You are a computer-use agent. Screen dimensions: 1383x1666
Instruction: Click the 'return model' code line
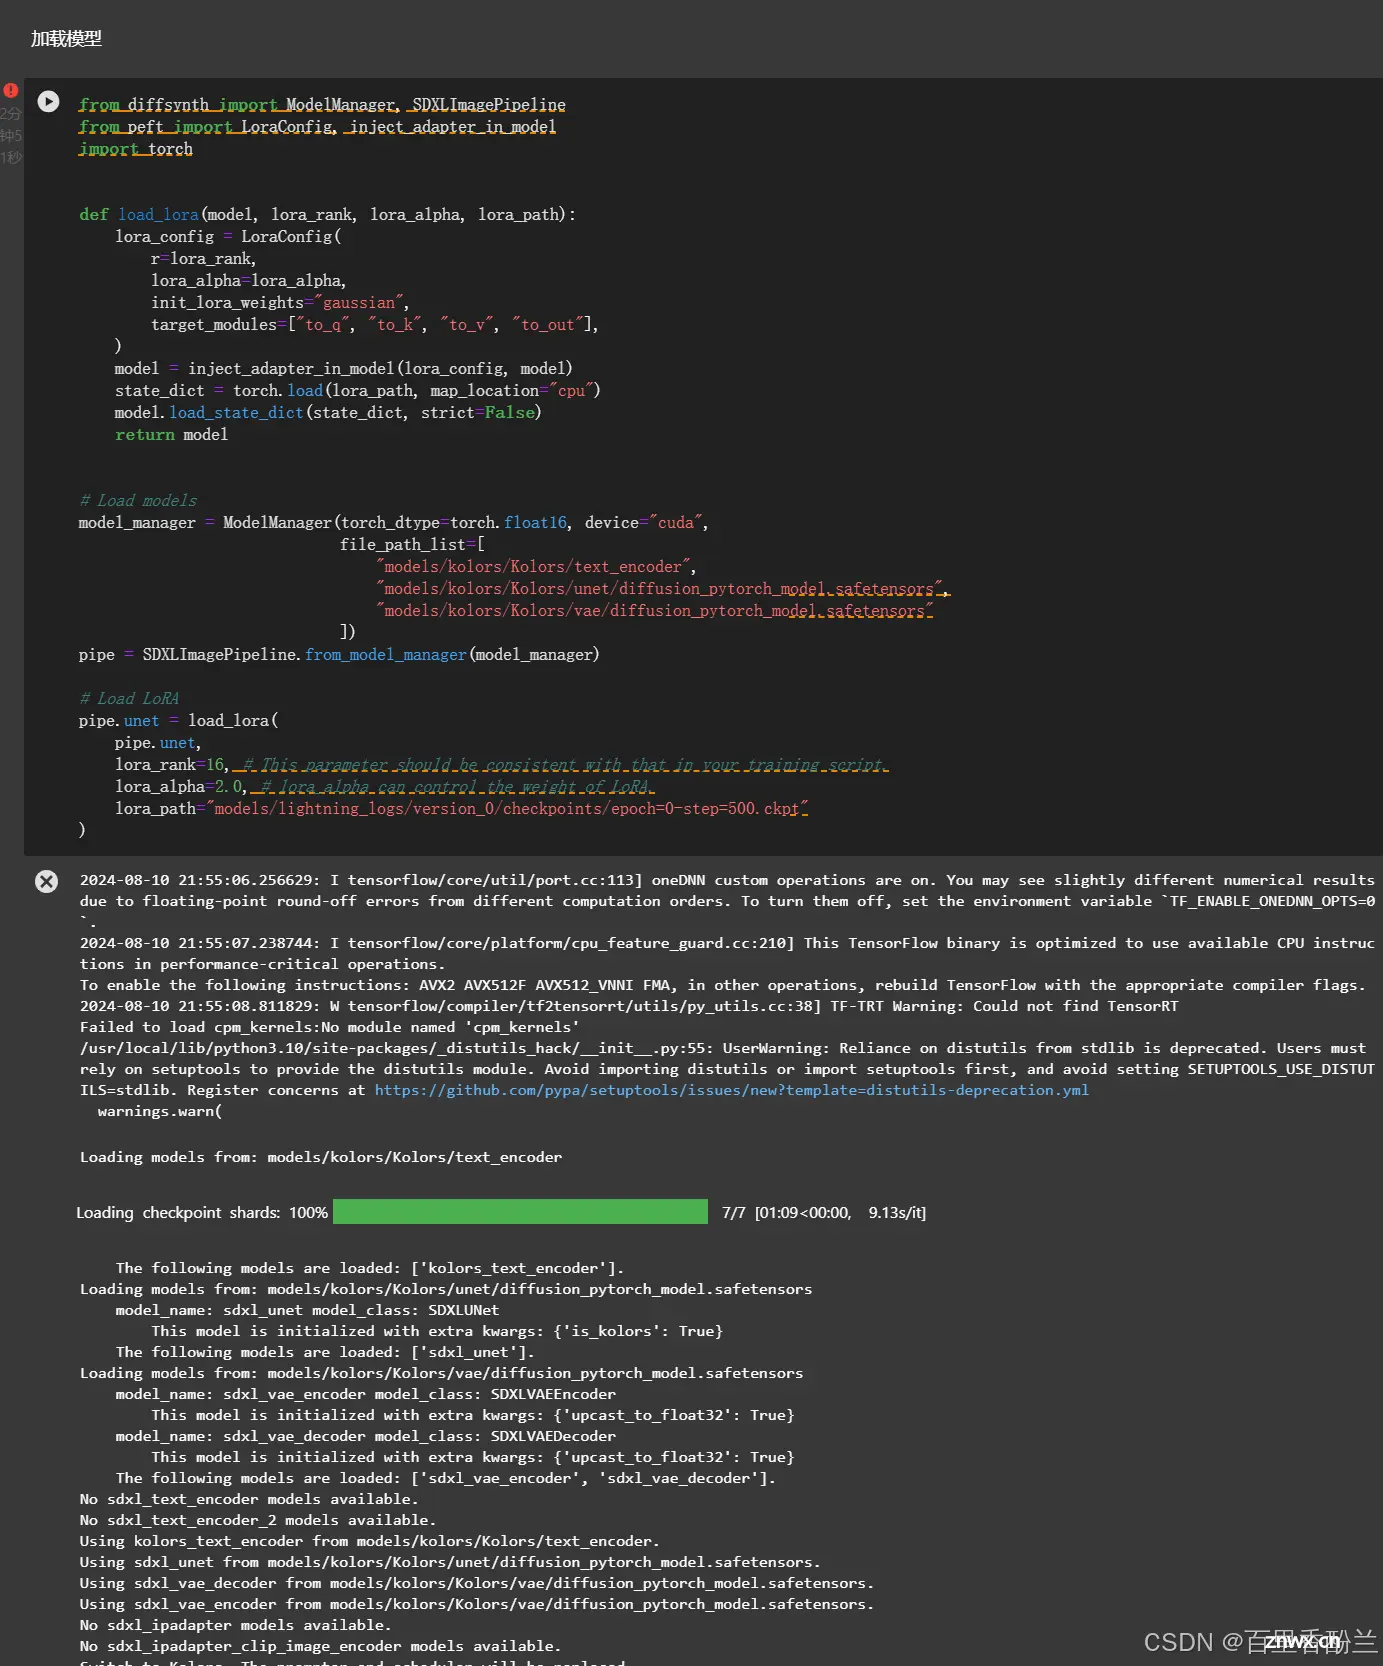(x=171, y=435)
